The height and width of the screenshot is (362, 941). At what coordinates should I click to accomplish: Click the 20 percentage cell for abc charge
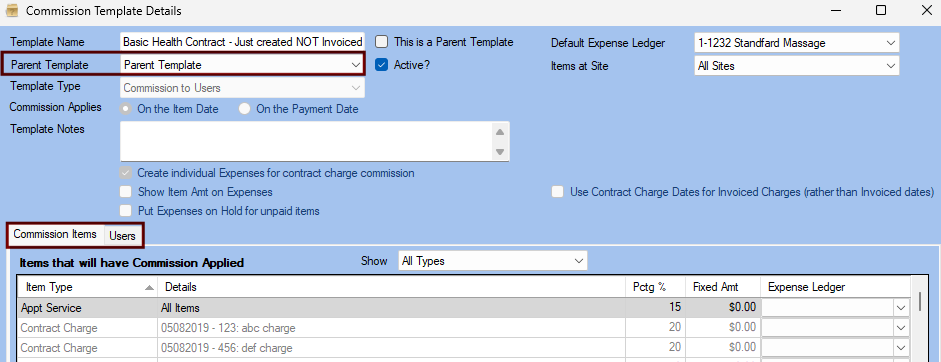point(655,328)
